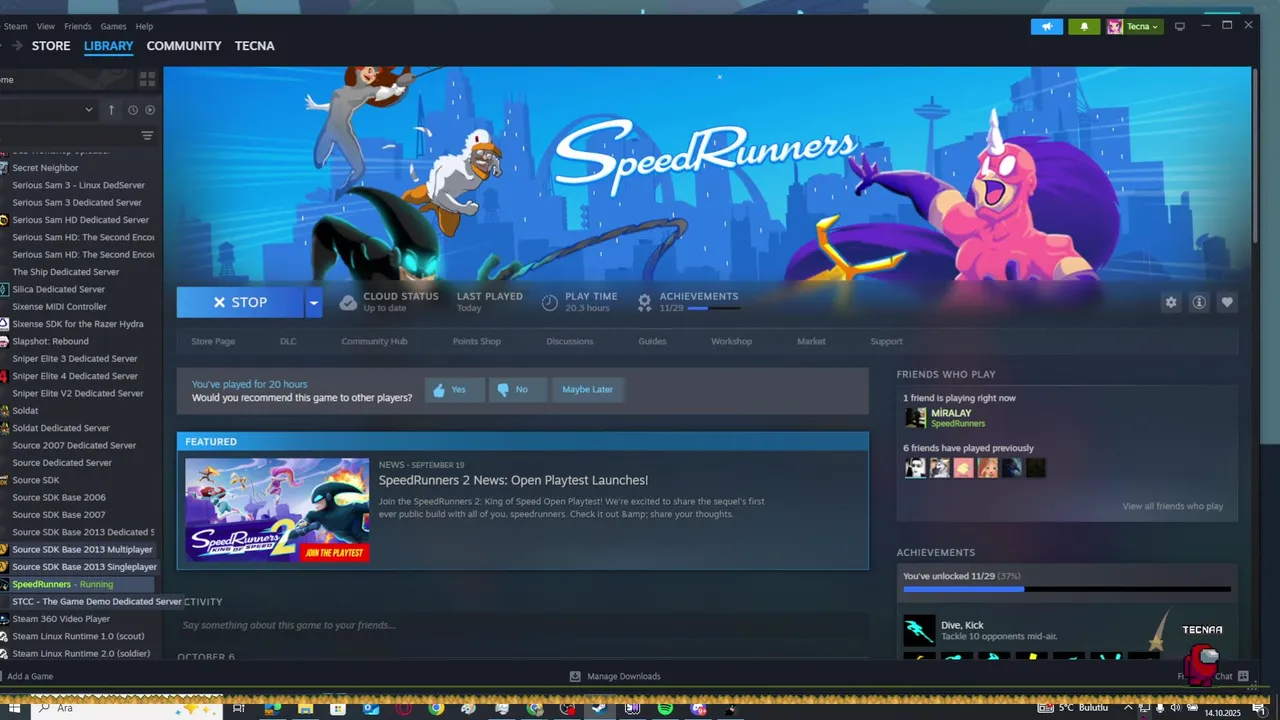Stop the running SpeedRunners game

(241, 302)
